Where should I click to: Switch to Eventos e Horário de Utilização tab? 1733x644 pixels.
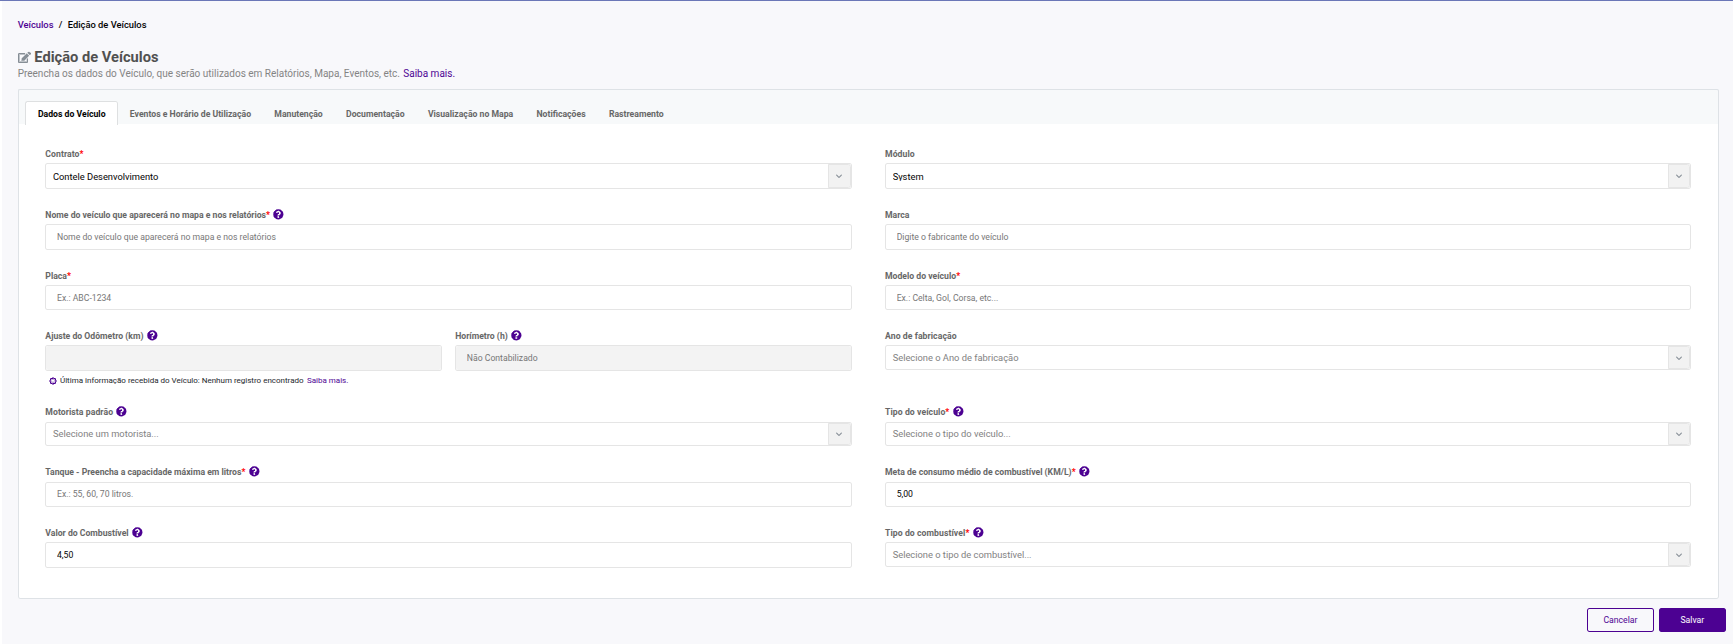point(190,114)
